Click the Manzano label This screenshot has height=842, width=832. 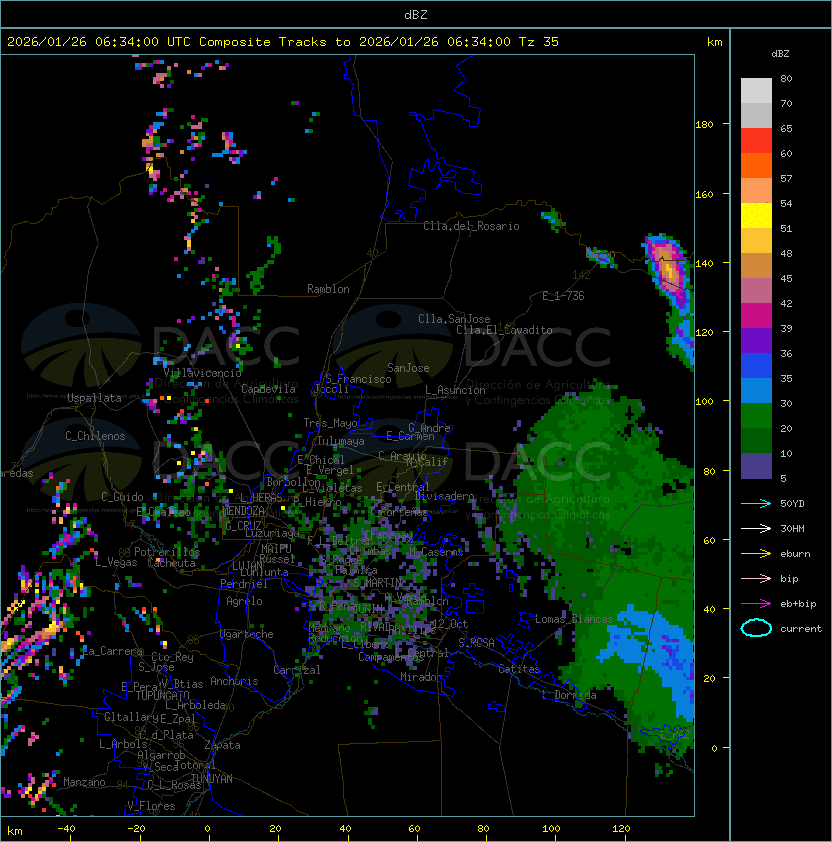[84, 782]
